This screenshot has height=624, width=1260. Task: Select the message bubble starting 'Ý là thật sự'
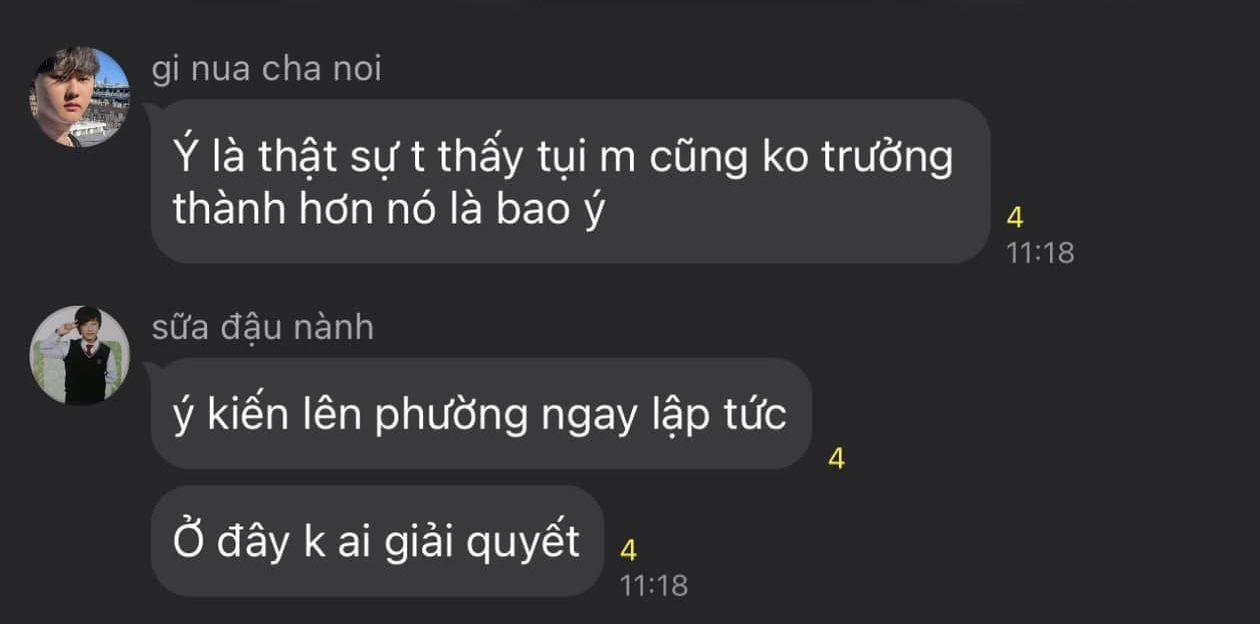570,181
